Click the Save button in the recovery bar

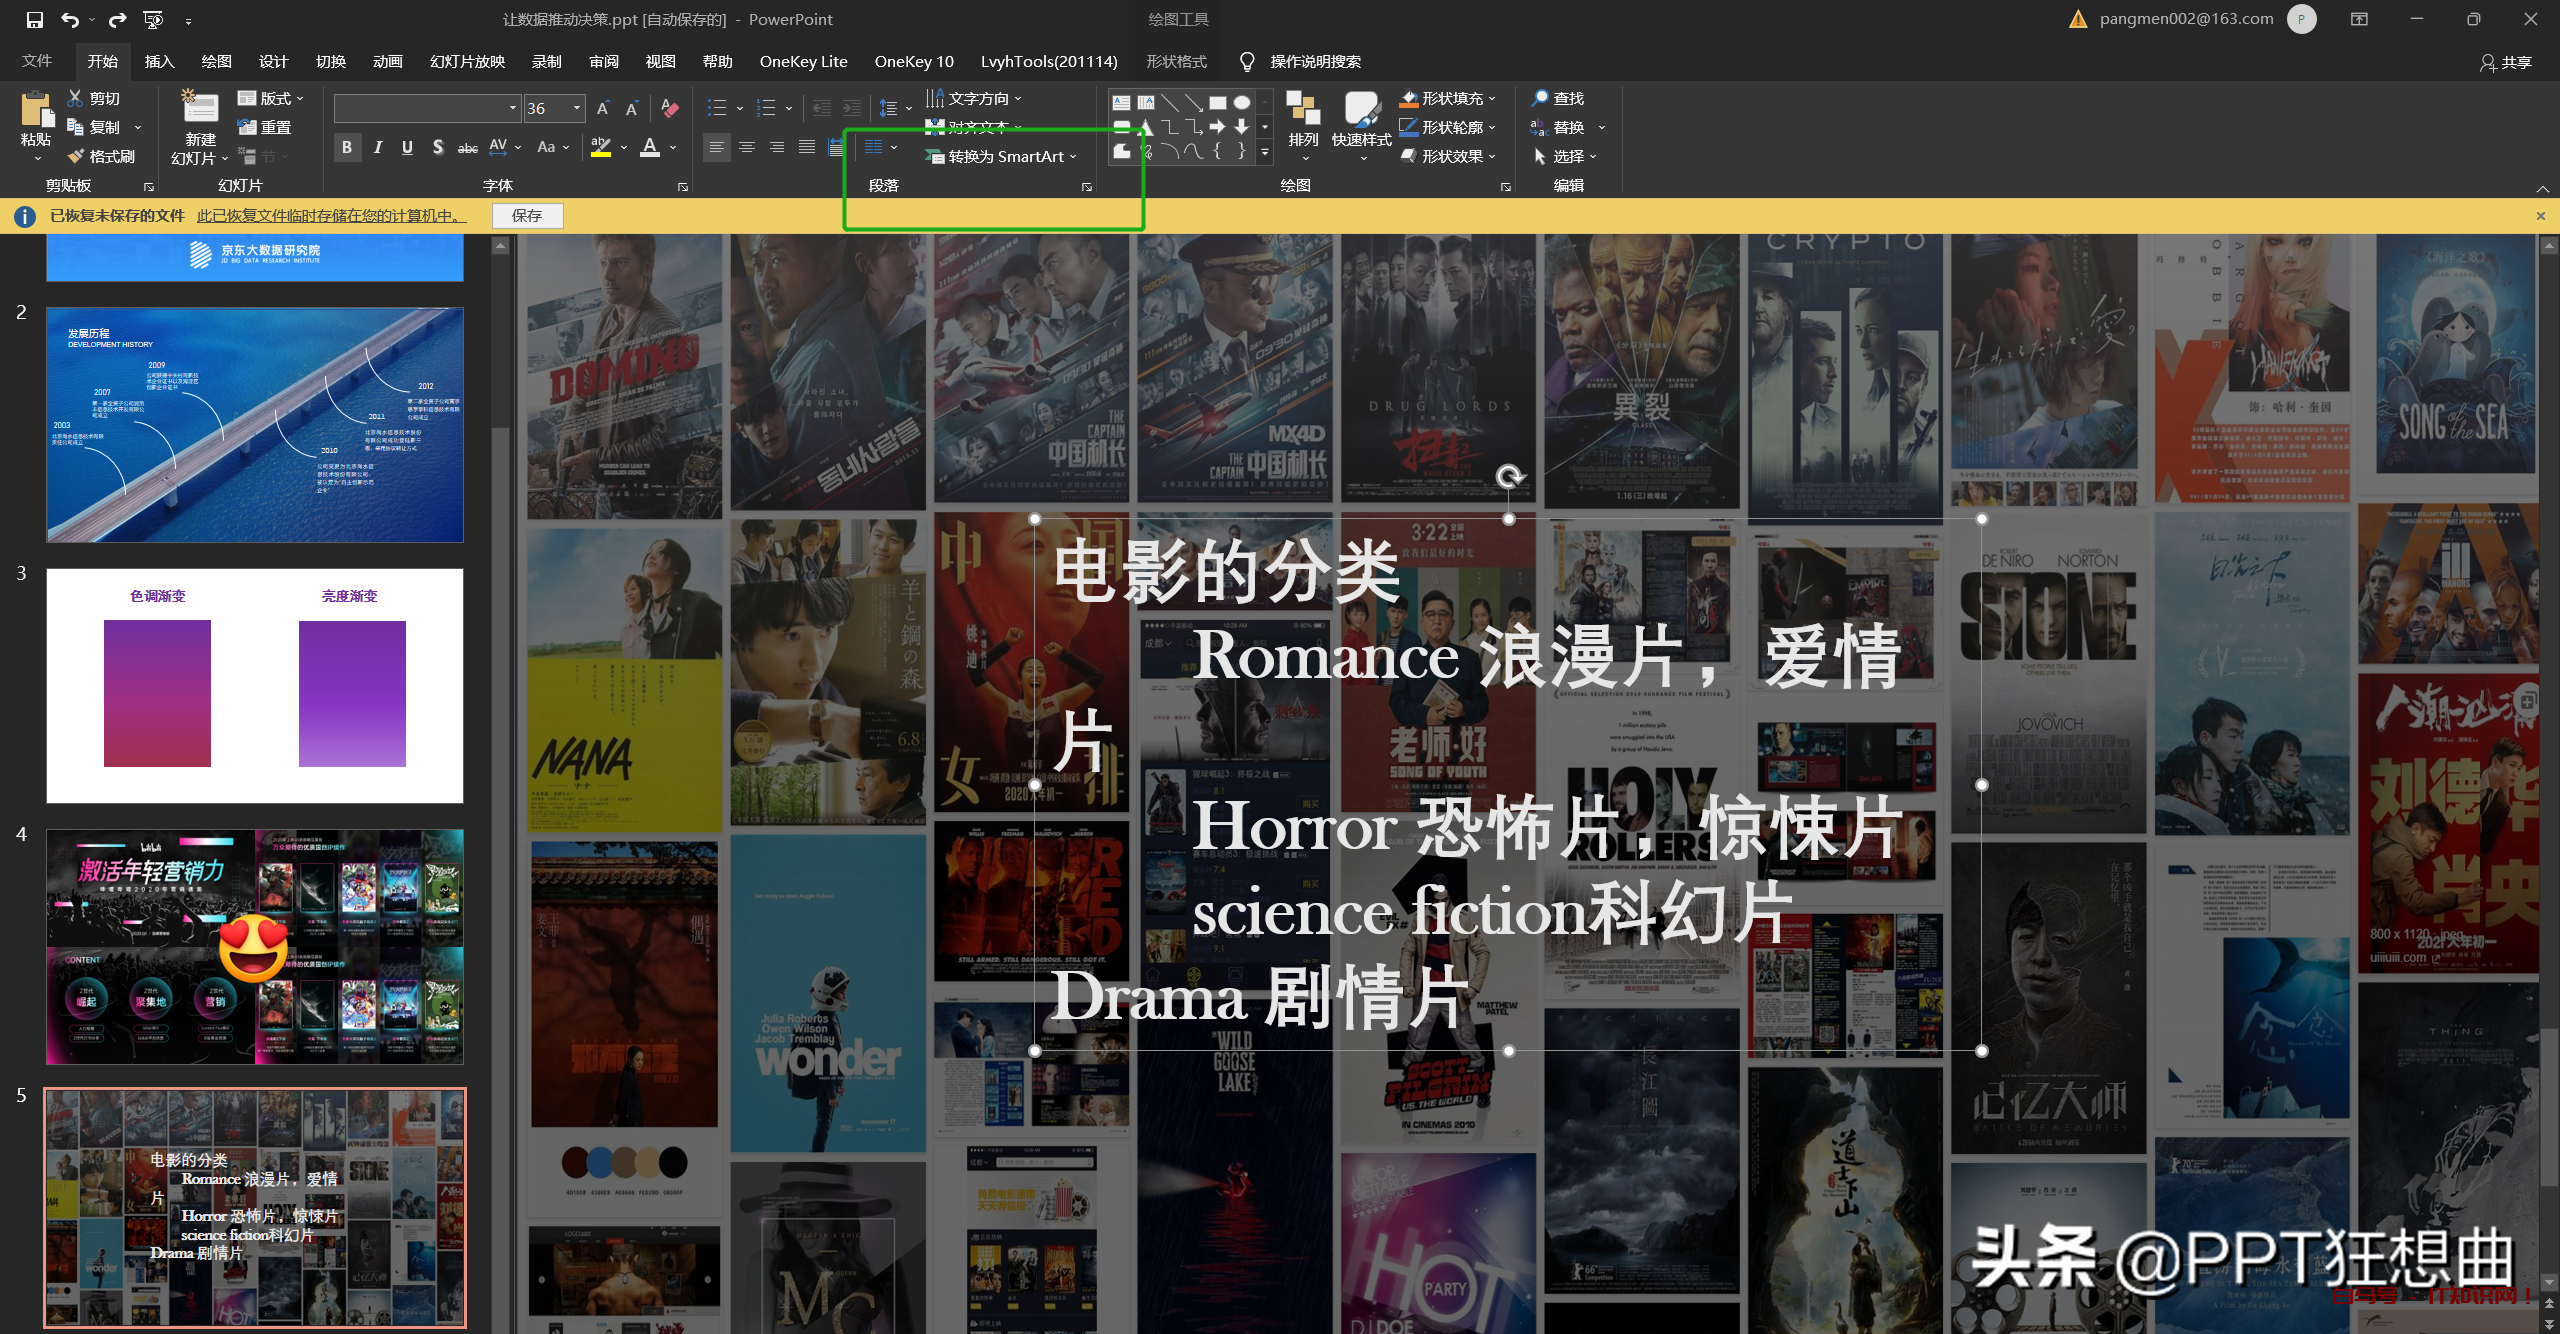(527, 216)
